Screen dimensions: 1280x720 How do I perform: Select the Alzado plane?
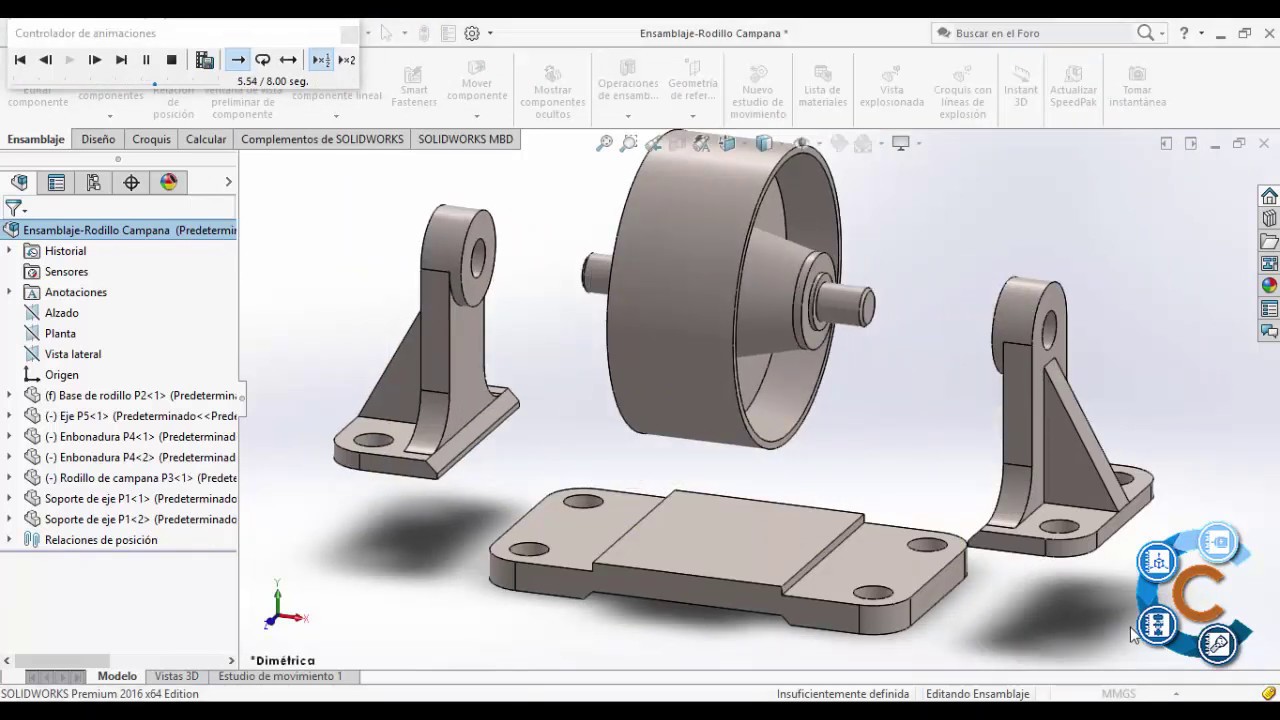coord(61,313)
